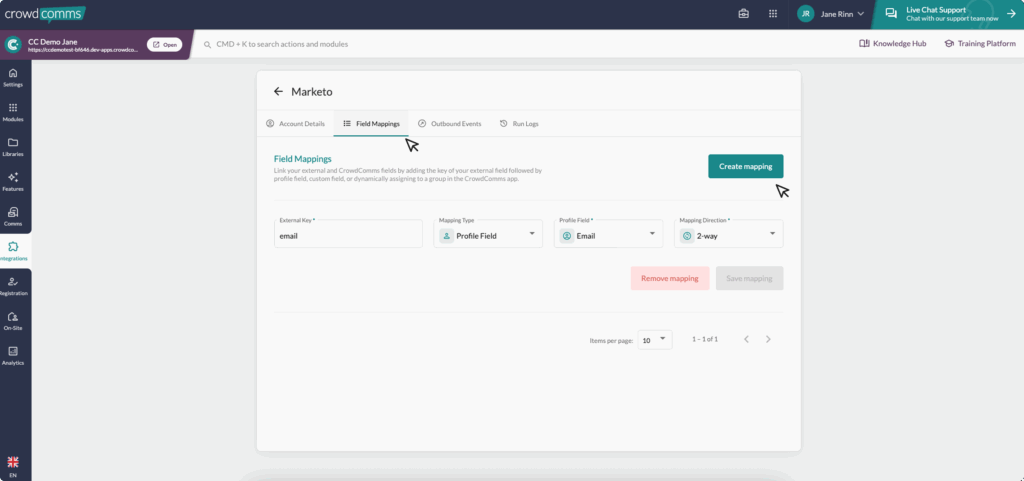Open the Features sidebar icon
1024x481 pixels.
coord(13,182)
